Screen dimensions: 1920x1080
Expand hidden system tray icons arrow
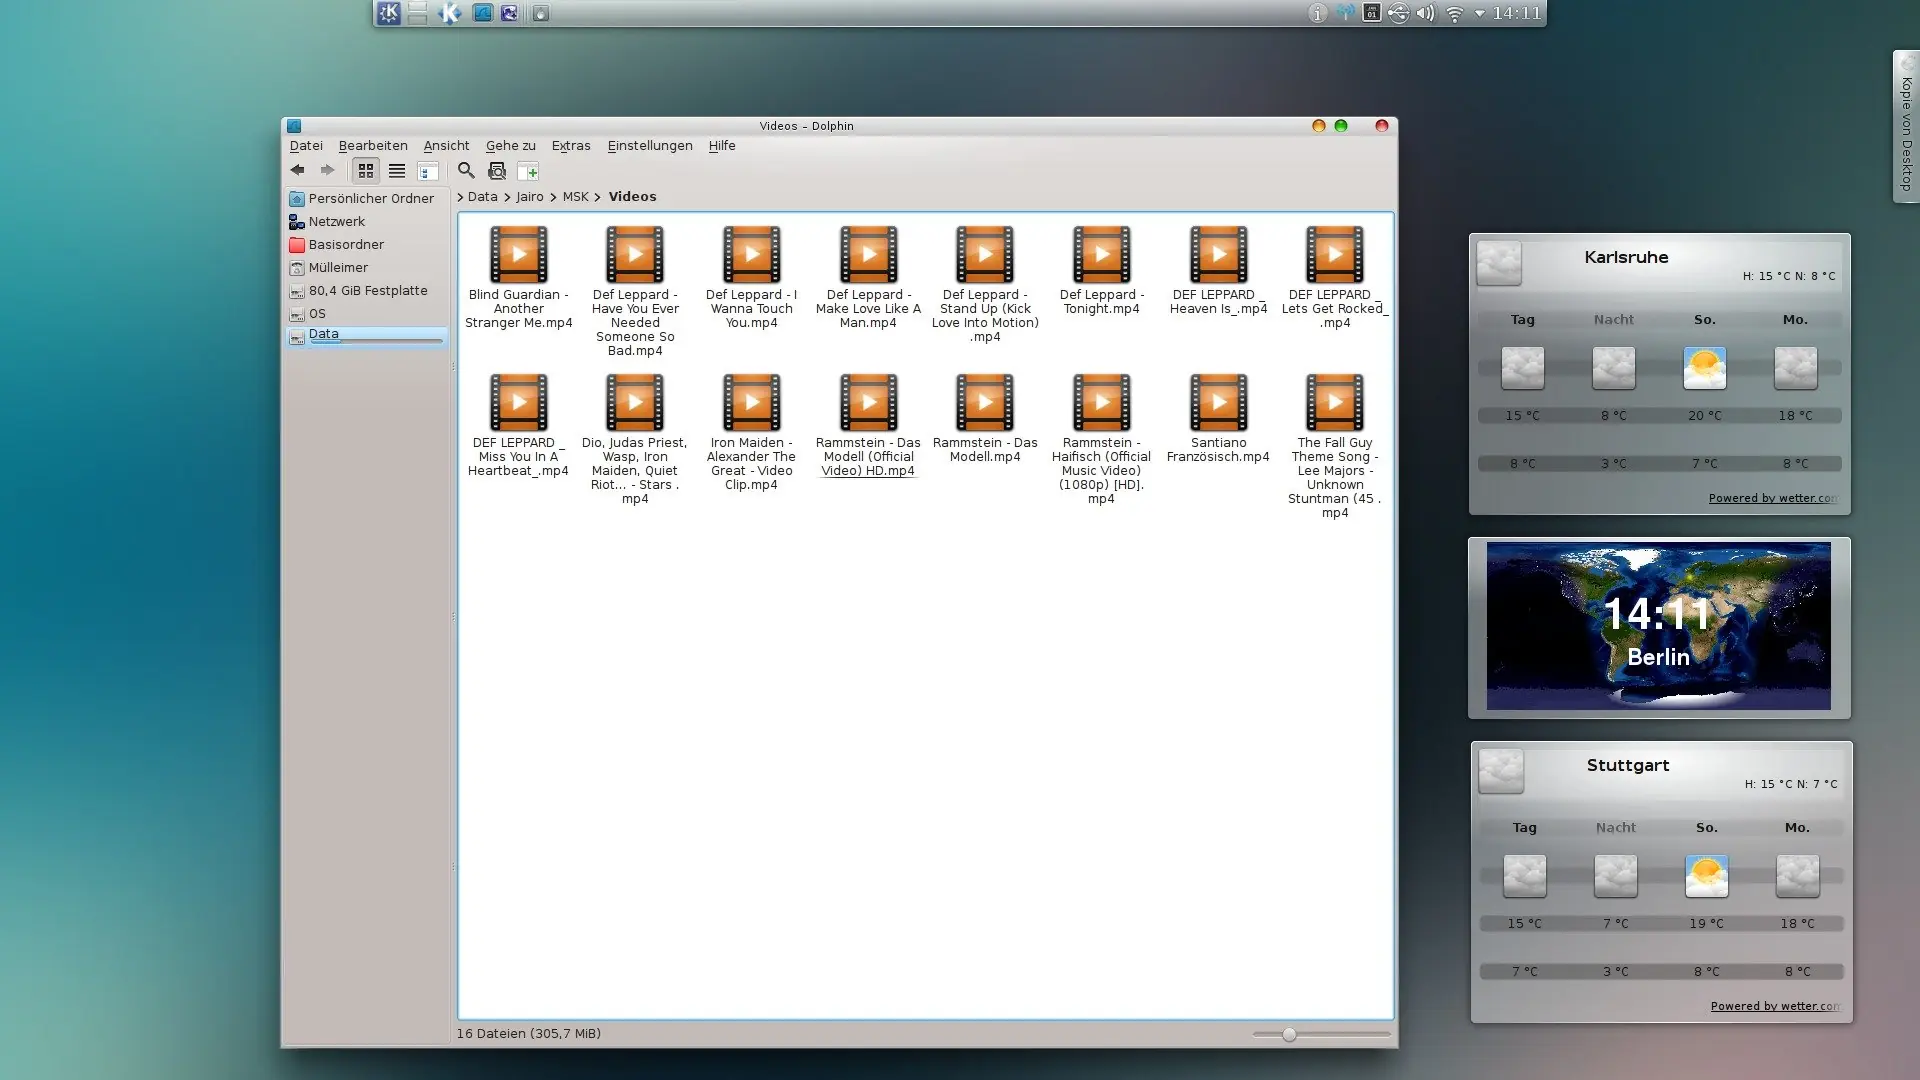pyautogui.click(x=1480, y=13)
